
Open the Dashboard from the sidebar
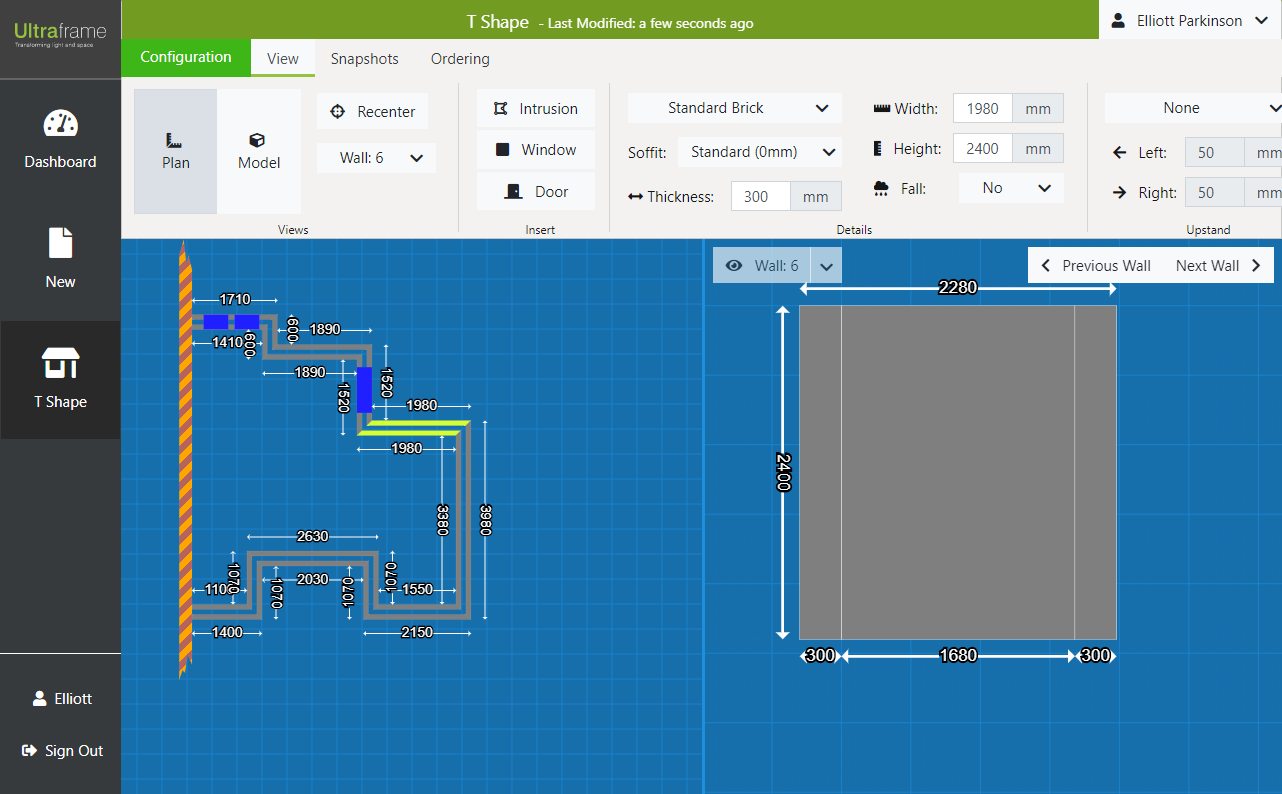click(x=60, y=140)
